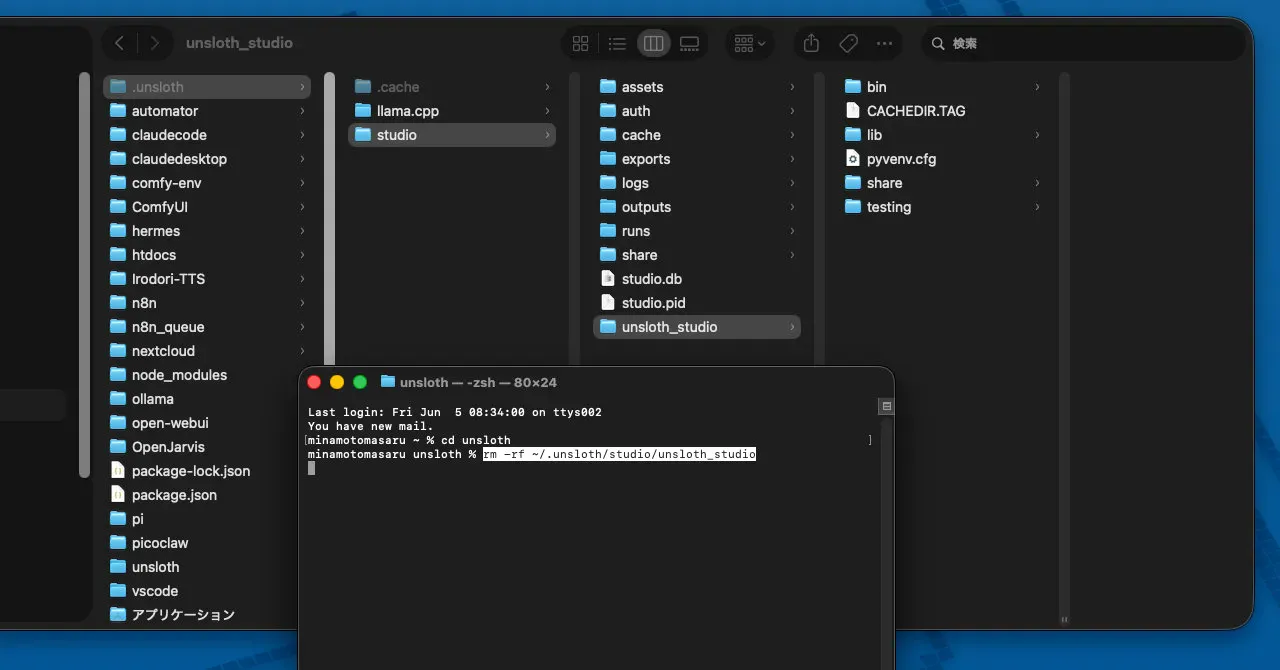This screenshot has width=1280, height=670.
Task: Expand the bin folder chevron
Action: tap(1037, 87)
